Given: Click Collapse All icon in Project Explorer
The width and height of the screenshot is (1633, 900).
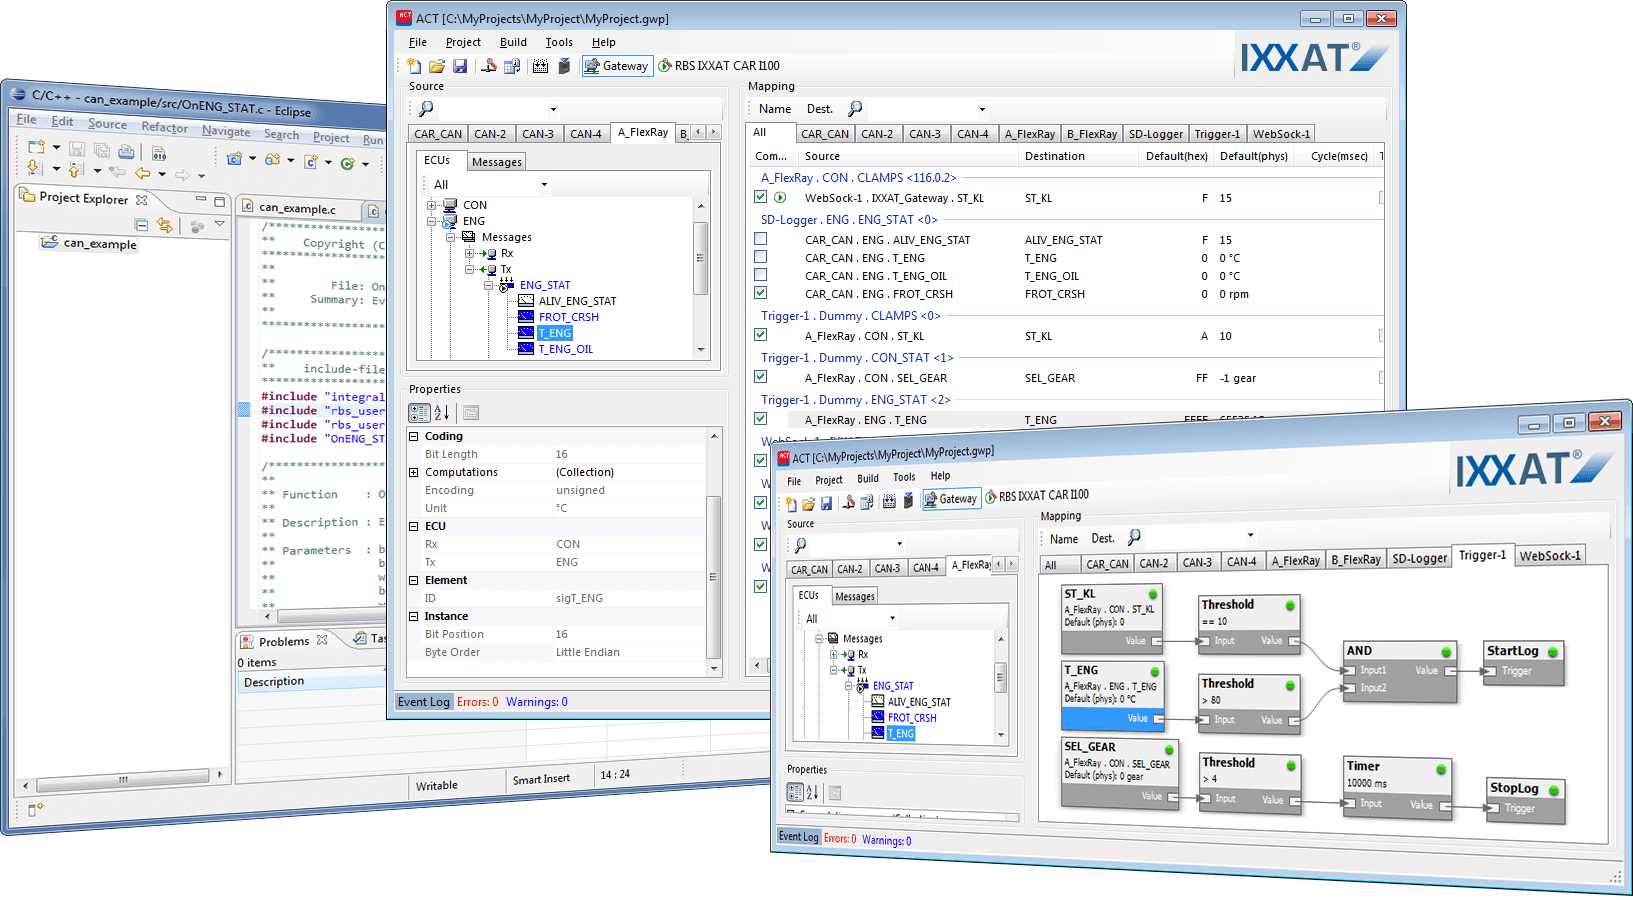Looking at the screenshot, I should [x=141, y=225].
